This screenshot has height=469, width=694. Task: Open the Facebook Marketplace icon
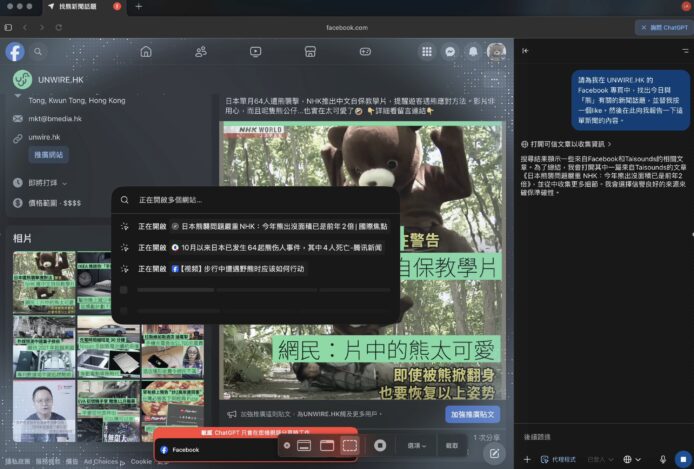pyautogui.click(x=311, y=51)
